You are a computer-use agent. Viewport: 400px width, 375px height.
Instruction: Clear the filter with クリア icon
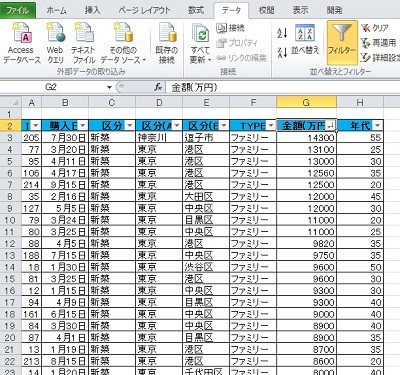coord(375,28)
